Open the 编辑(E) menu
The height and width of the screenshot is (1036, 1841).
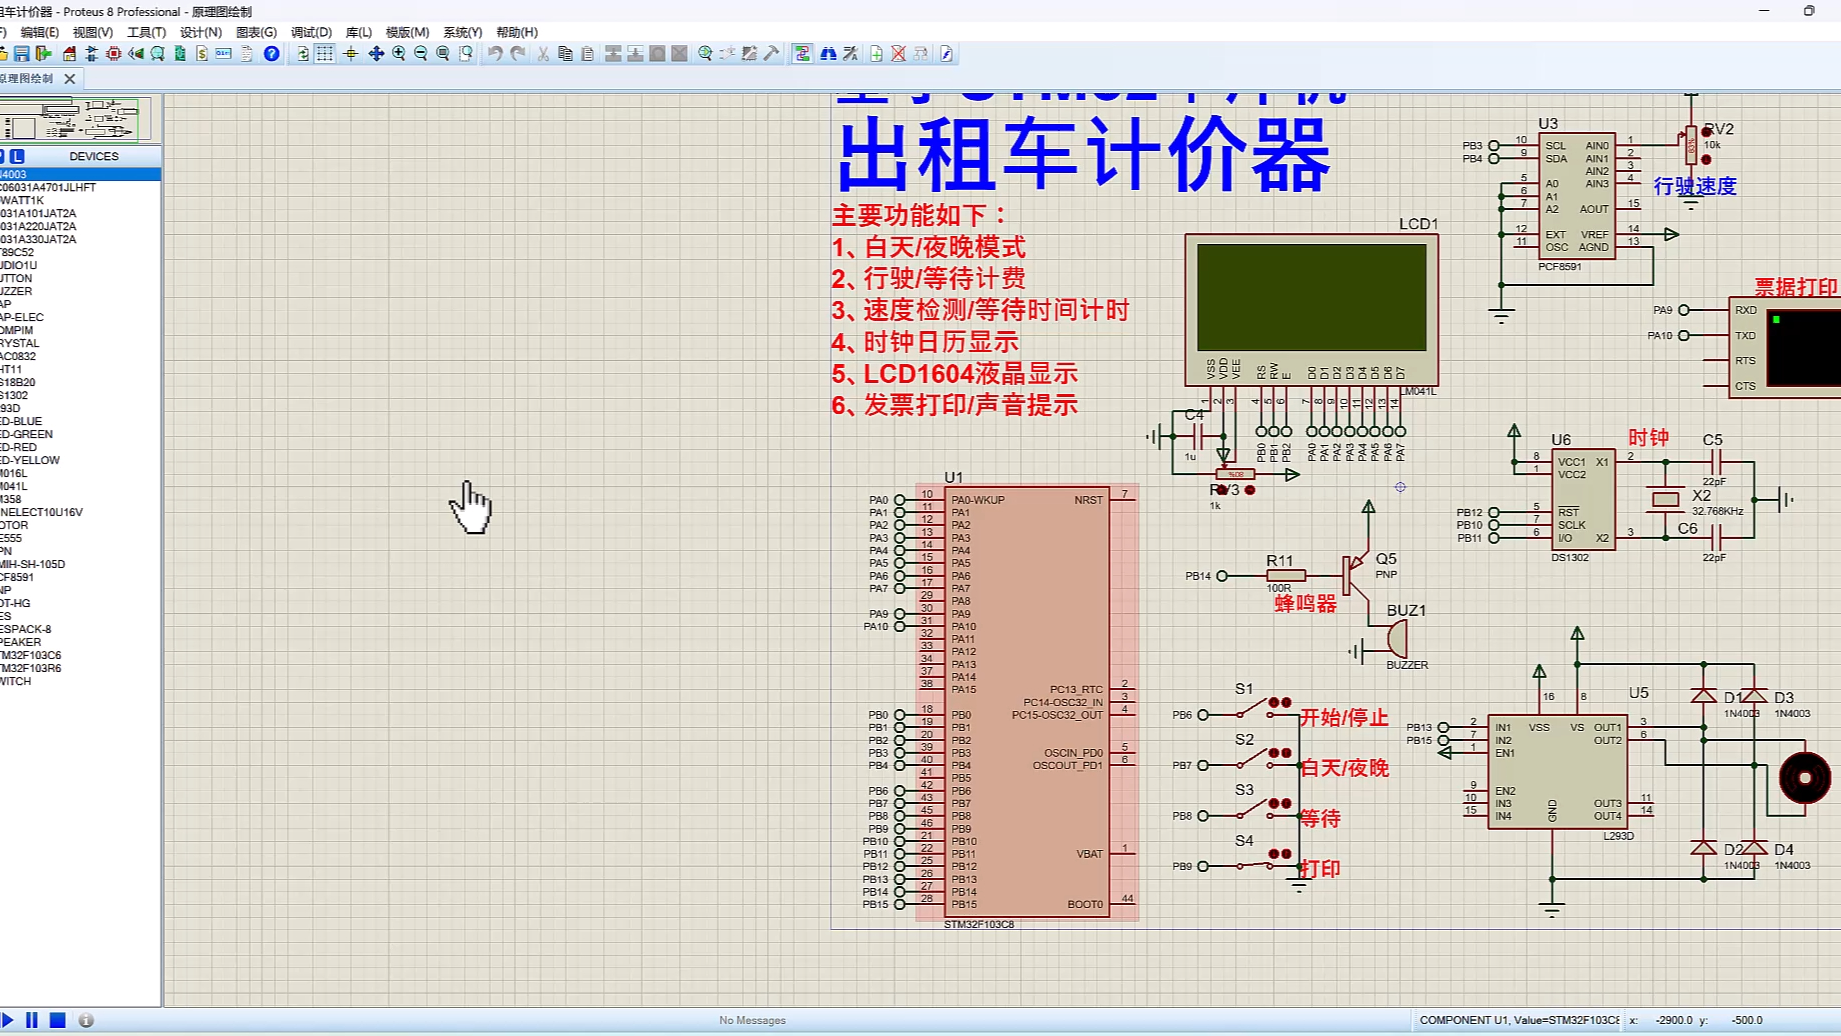click(40, 32)
